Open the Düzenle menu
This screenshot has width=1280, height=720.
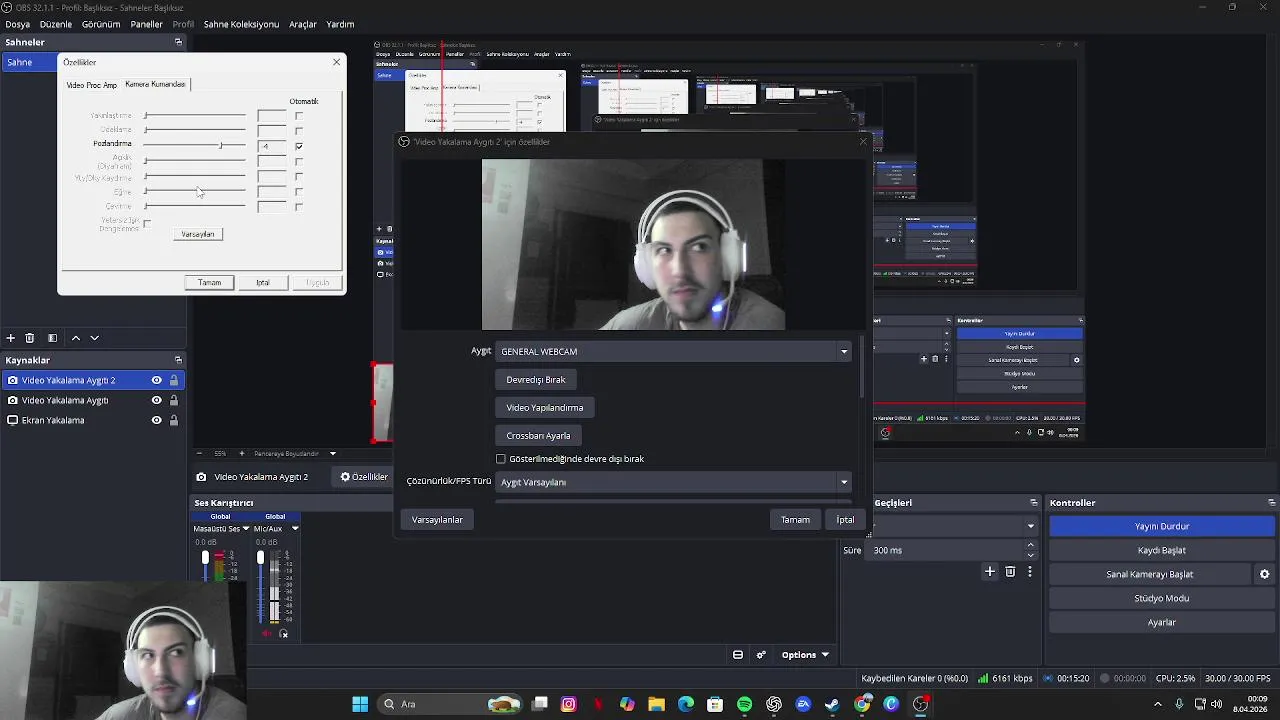[56, 24]
